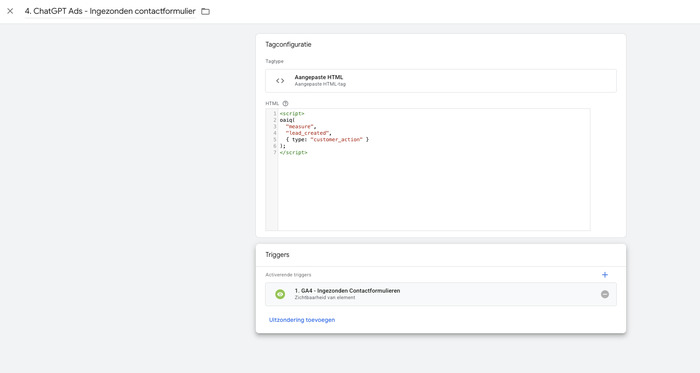Select the Aangepaste HTML tag type row

coord(441,81)
